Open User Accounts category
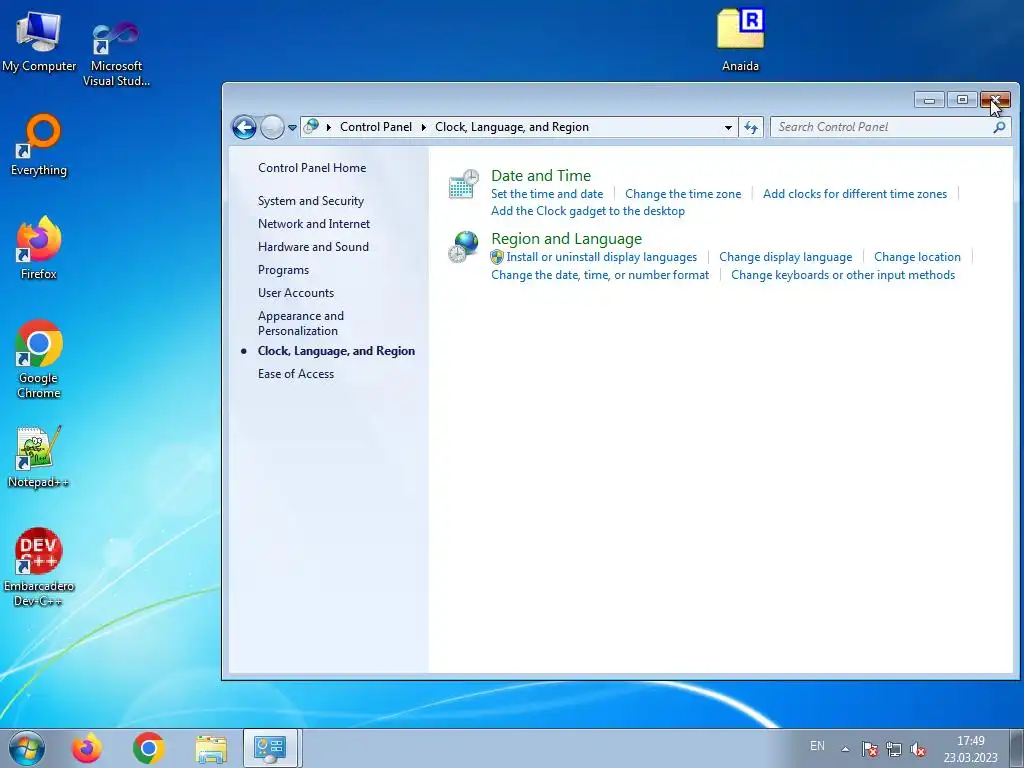The height and width of the screenshot is (768, 1024). pyautogui.click(x=296, y=293)
